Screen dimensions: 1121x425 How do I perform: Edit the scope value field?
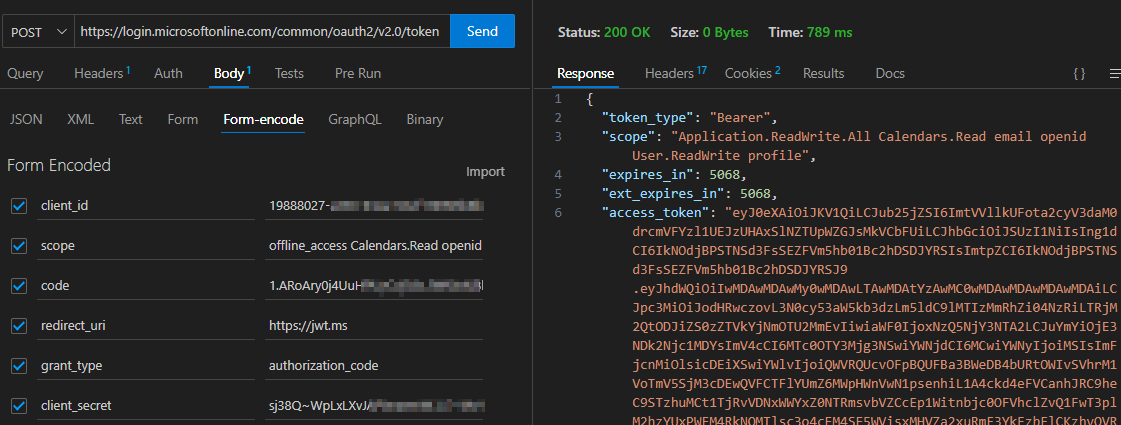click(x=375, y=246)
